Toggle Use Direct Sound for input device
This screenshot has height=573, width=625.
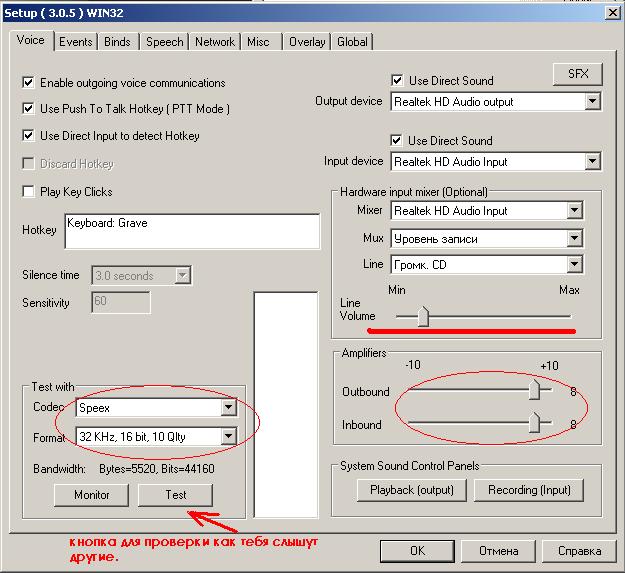pyautogui.click(x=396, y=140)
